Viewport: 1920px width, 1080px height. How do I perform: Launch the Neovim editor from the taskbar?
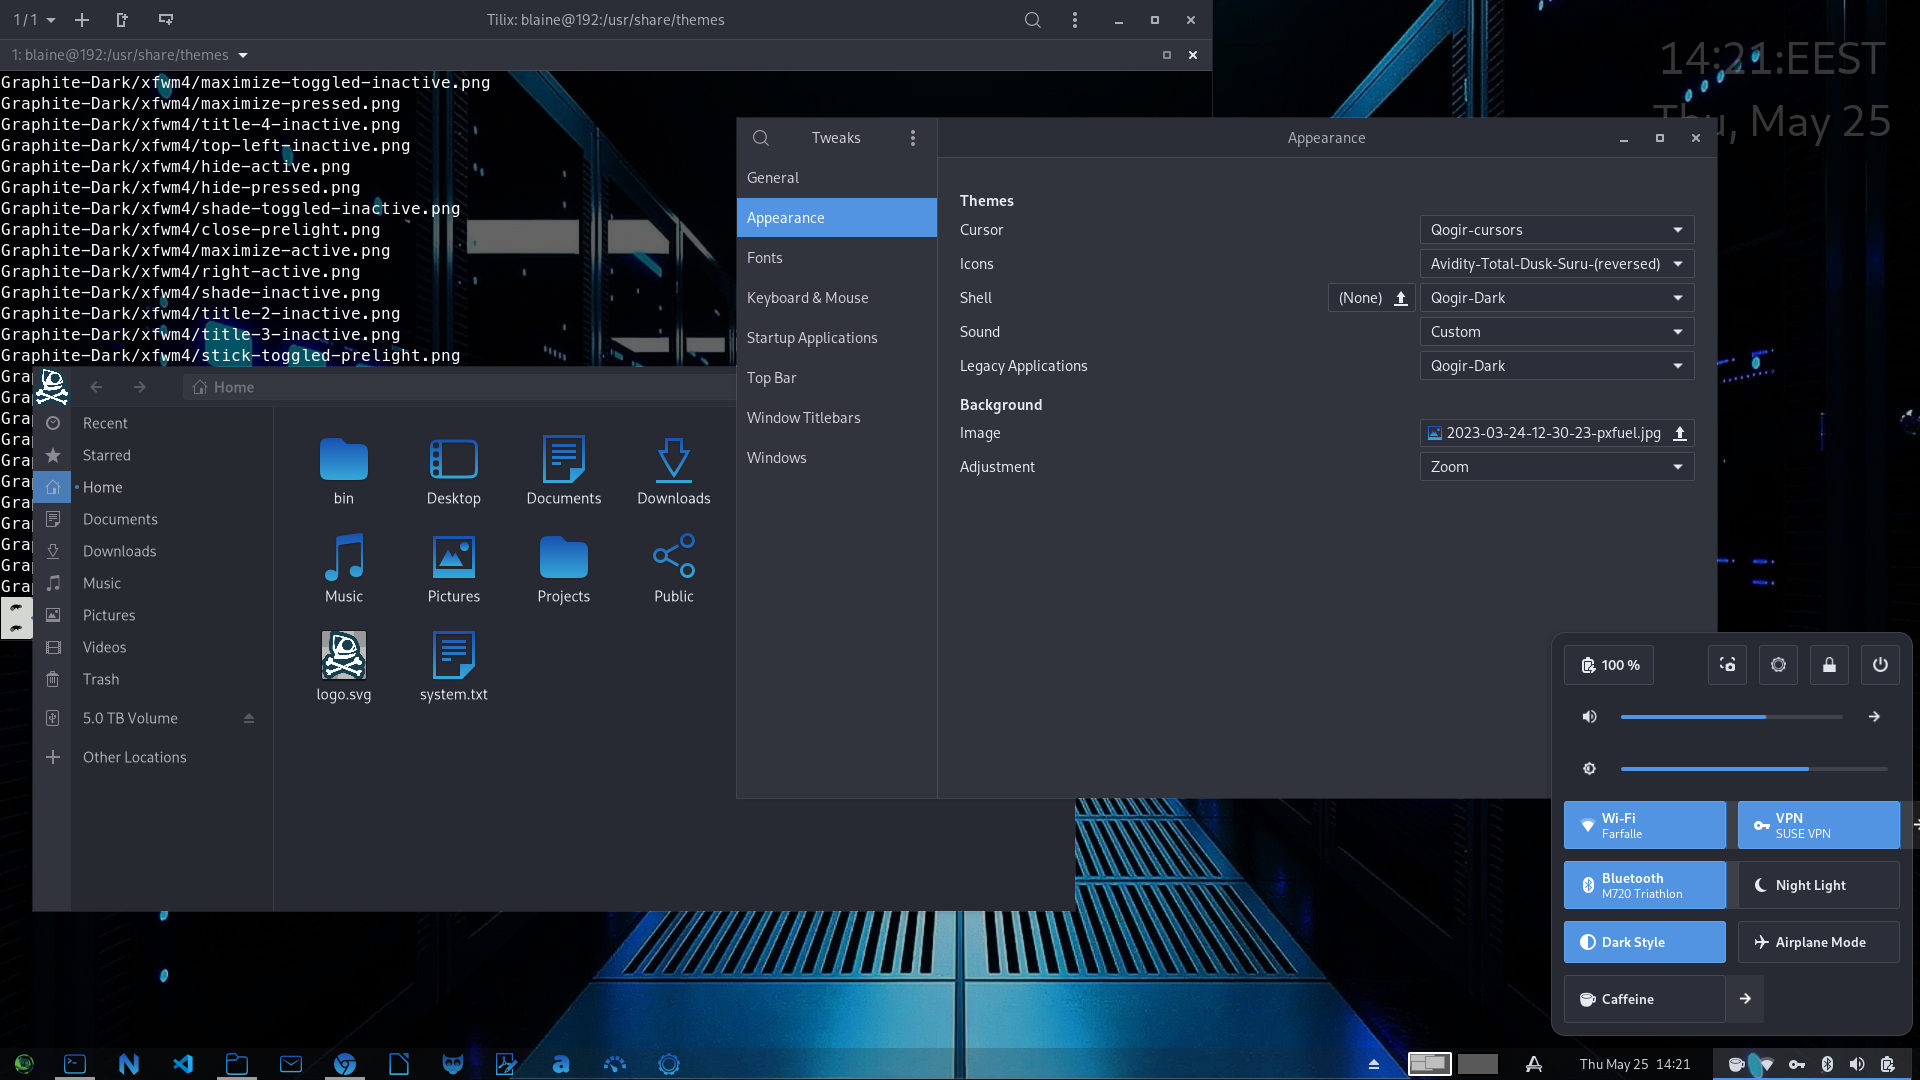pos(129,1064)
